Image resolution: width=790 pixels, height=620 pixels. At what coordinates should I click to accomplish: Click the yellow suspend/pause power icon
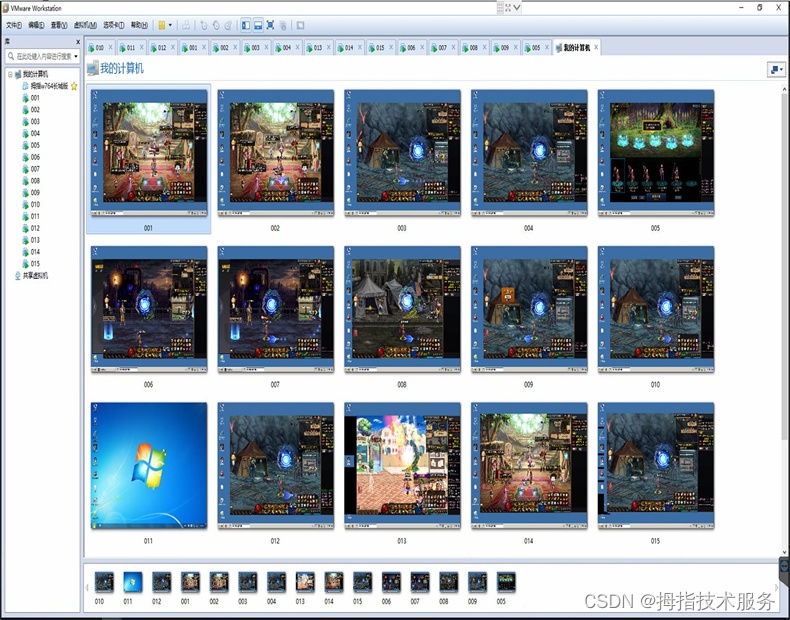(162, 25)
